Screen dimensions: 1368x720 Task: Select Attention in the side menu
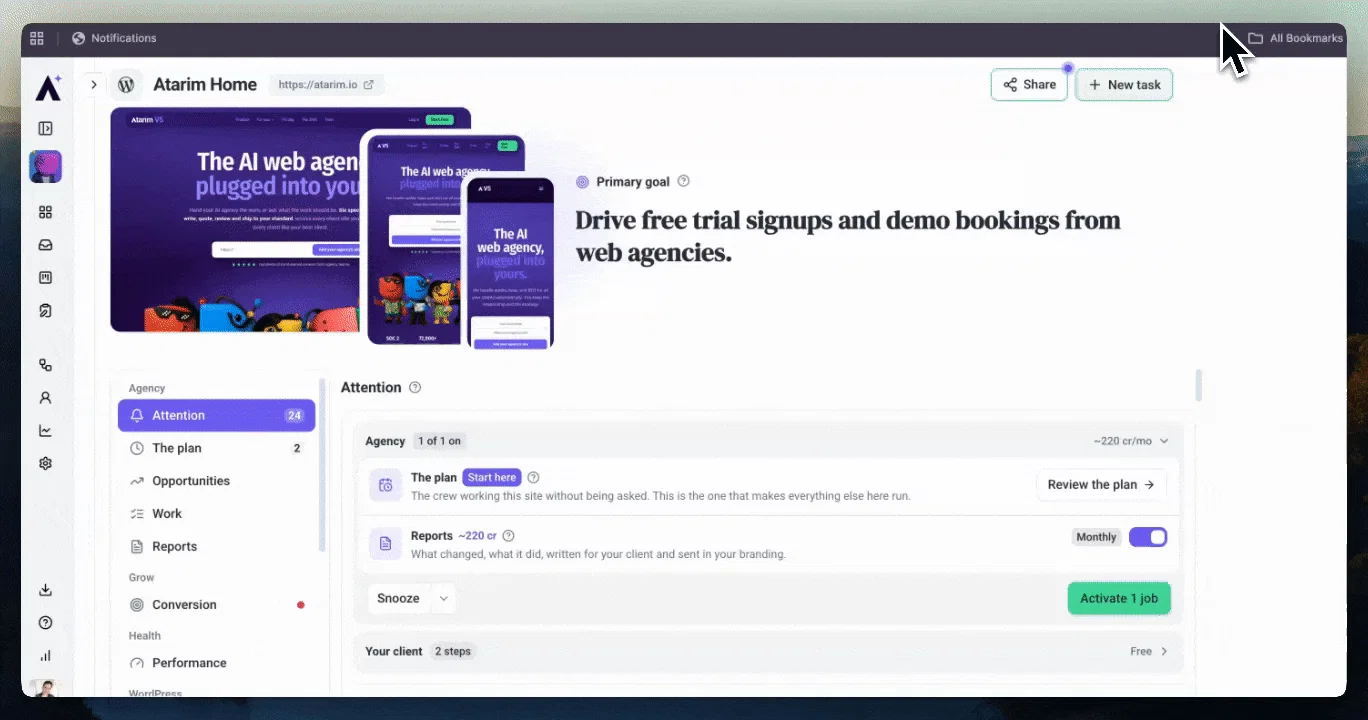point(216,415)
